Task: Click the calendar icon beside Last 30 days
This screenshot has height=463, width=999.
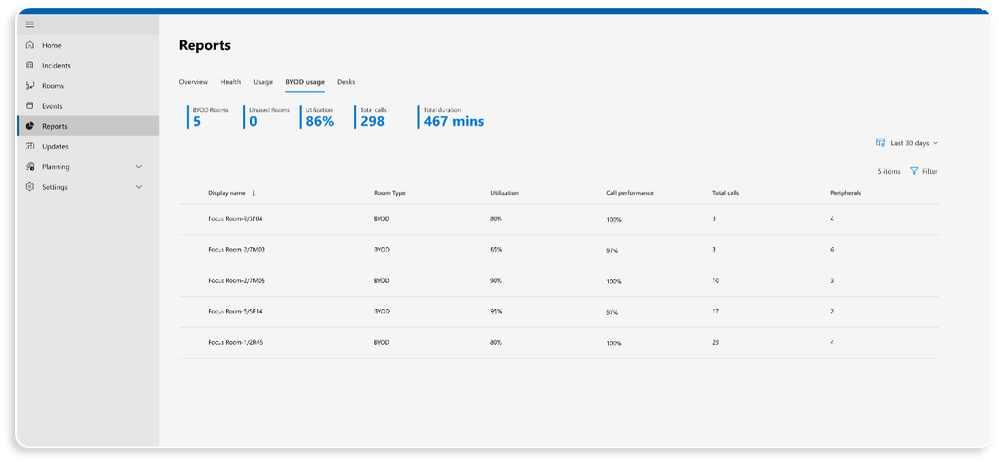Action: coord(880,143)
